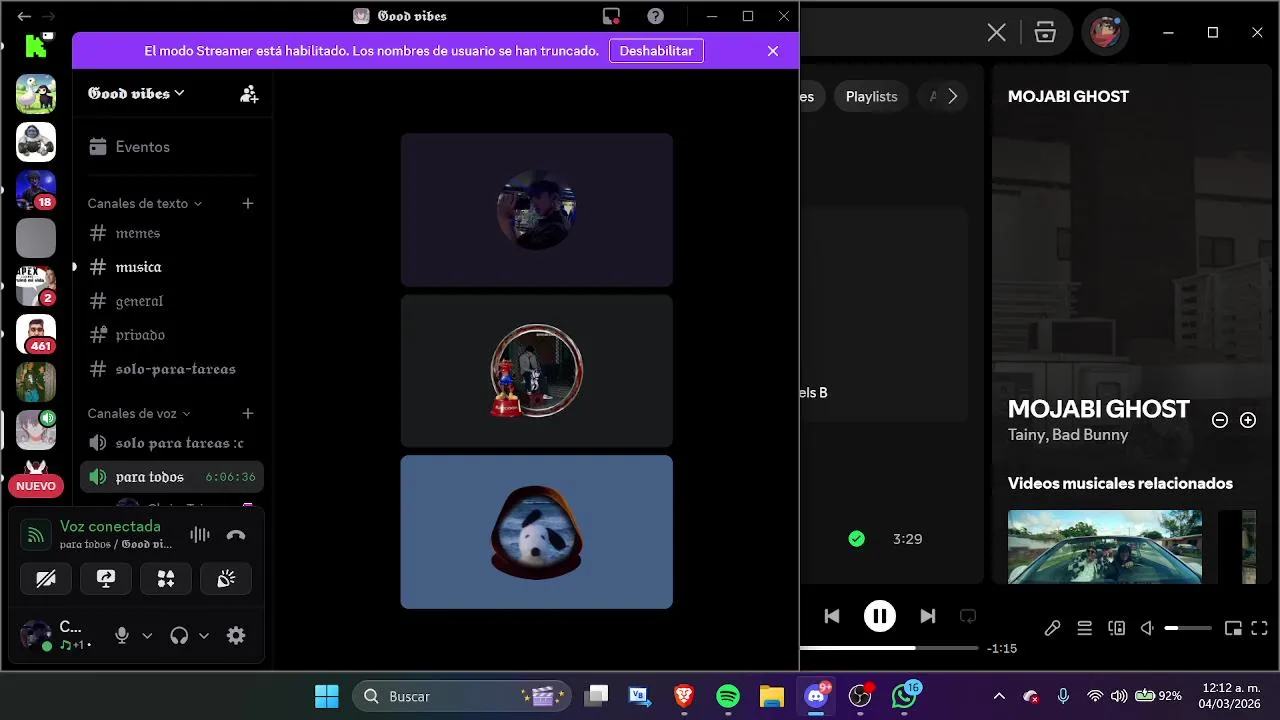Open Spotify lyrics microphone icon
Screen dimensions: 1280x720
(1052, 628)
